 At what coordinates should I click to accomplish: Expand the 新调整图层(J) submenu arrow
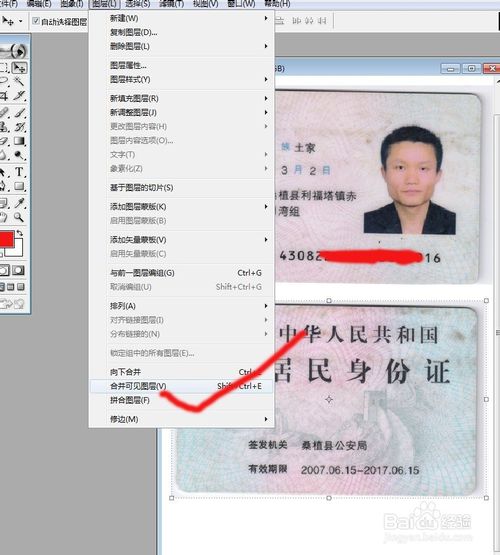(x=266, y=112)
